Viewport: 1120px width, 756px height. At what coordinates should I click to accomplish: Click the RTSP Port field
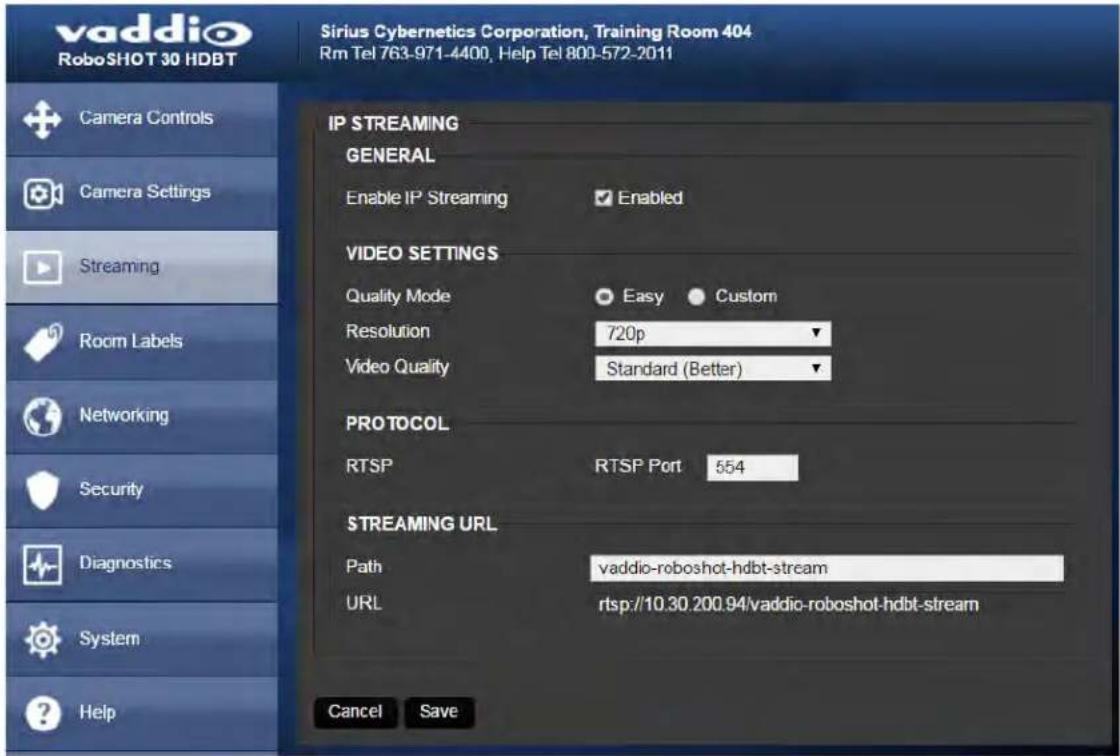752,468
